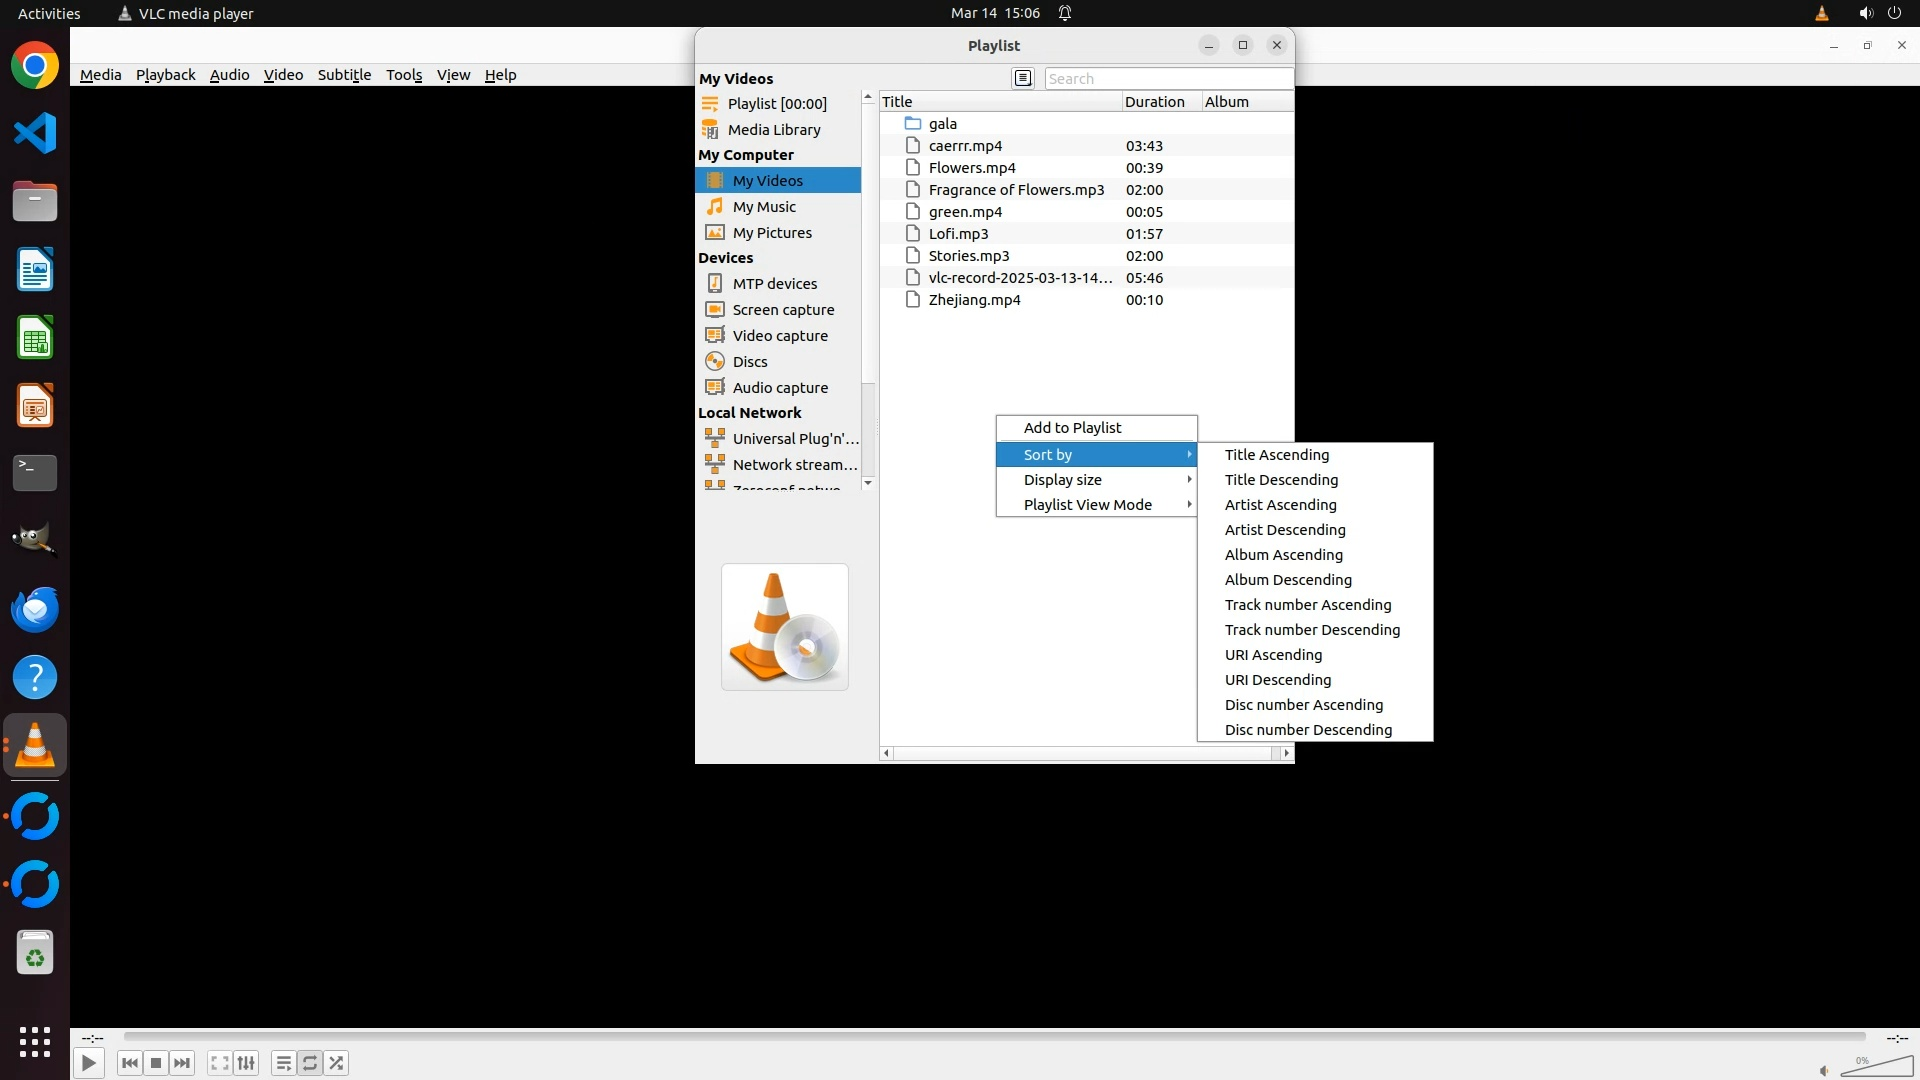The width and height of the screenshot is (1920, 1080).
Task: Open the Tools menu
Action: pos(404,75)
